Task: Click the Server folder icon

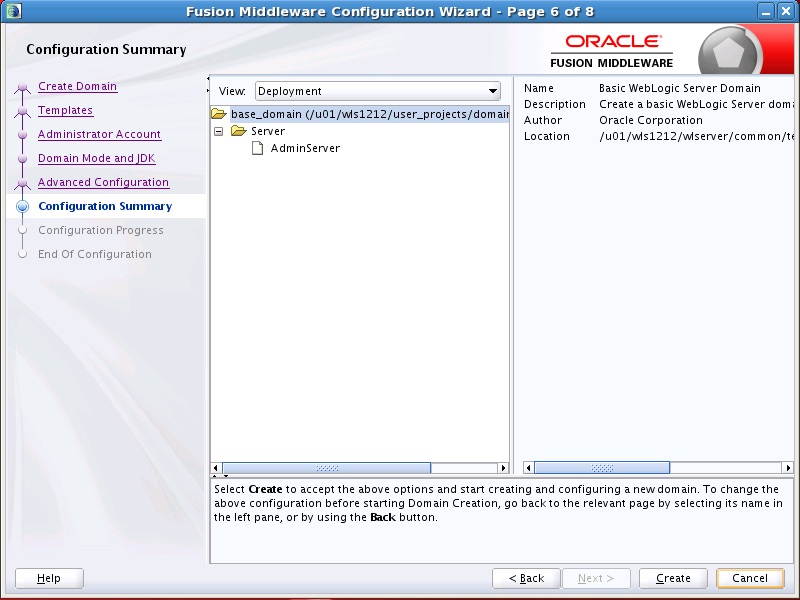Action: coord(239,131)
